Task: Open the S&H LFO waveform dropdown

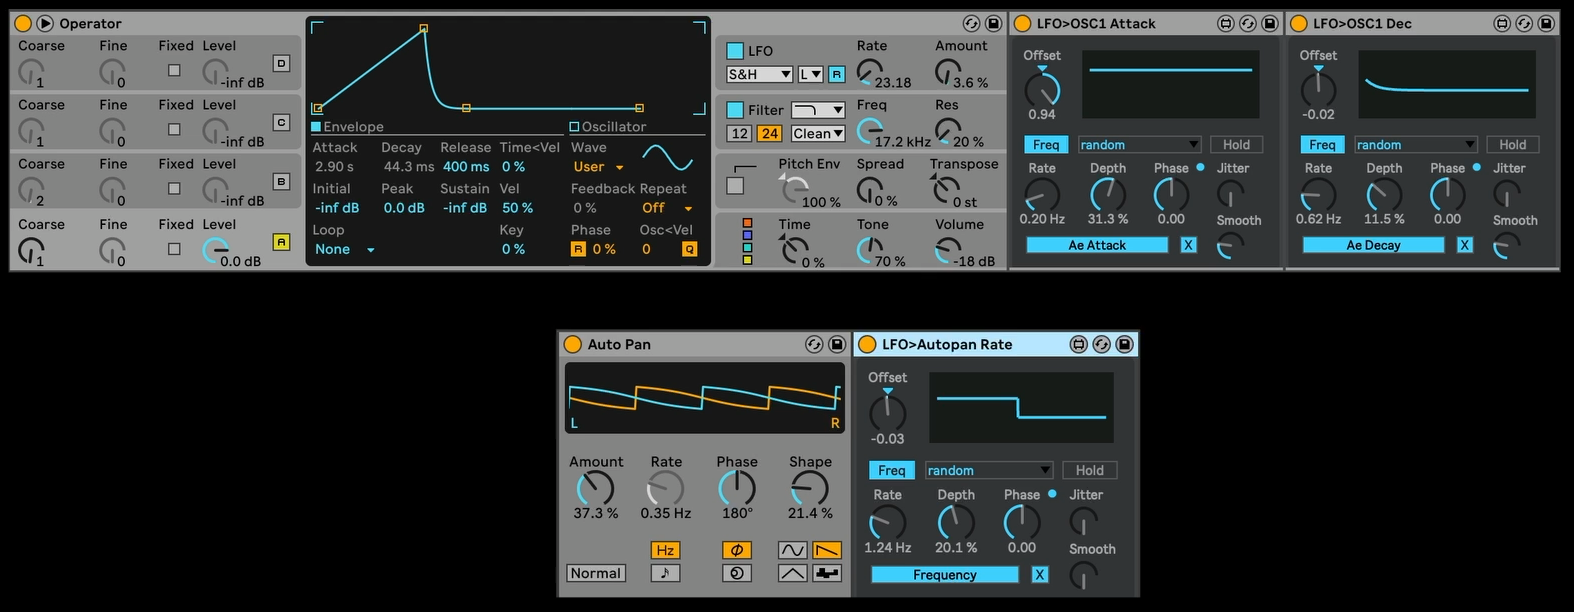Action: (759, 74)
